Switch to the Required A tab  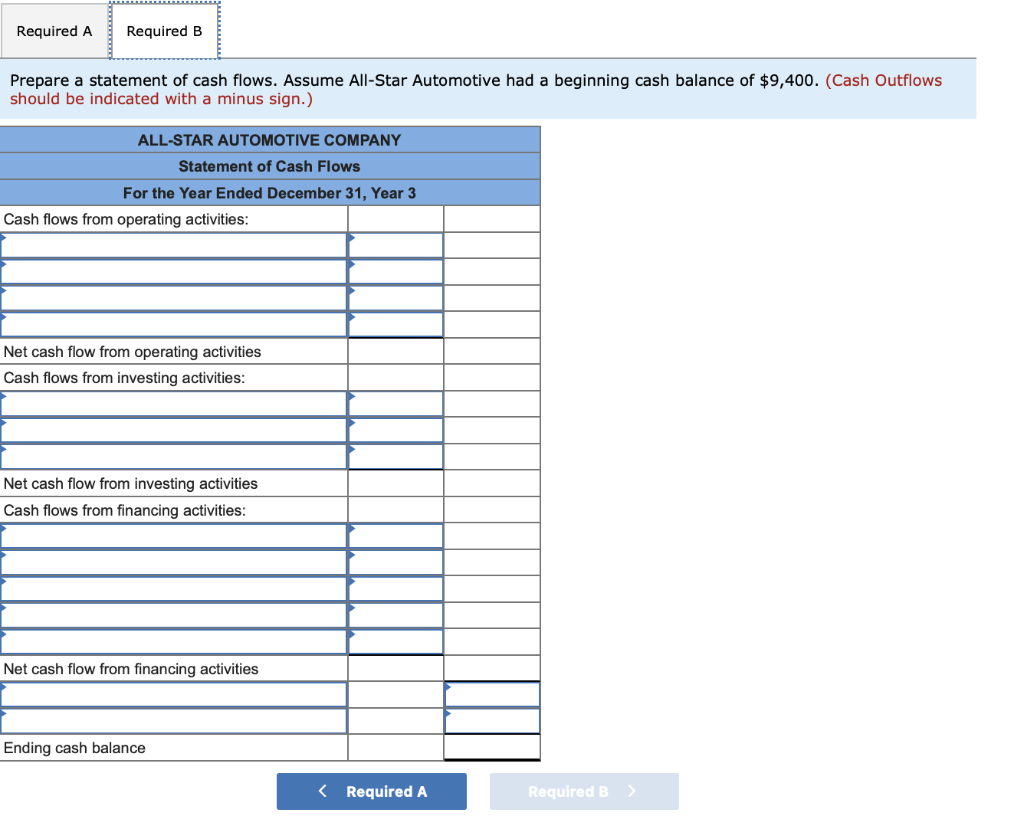(54, 31)
